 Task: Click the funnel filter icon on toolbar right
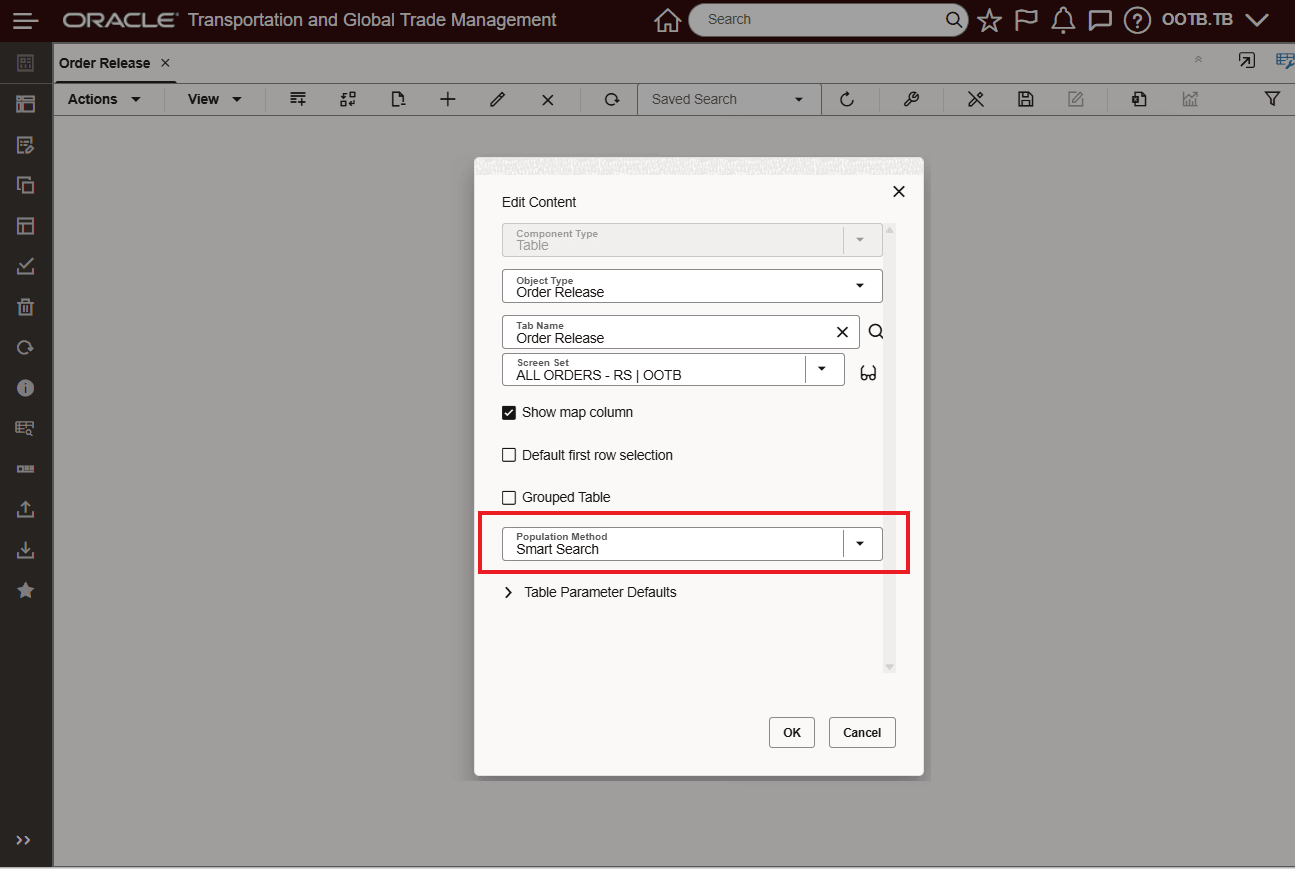tap(1272, 99)
